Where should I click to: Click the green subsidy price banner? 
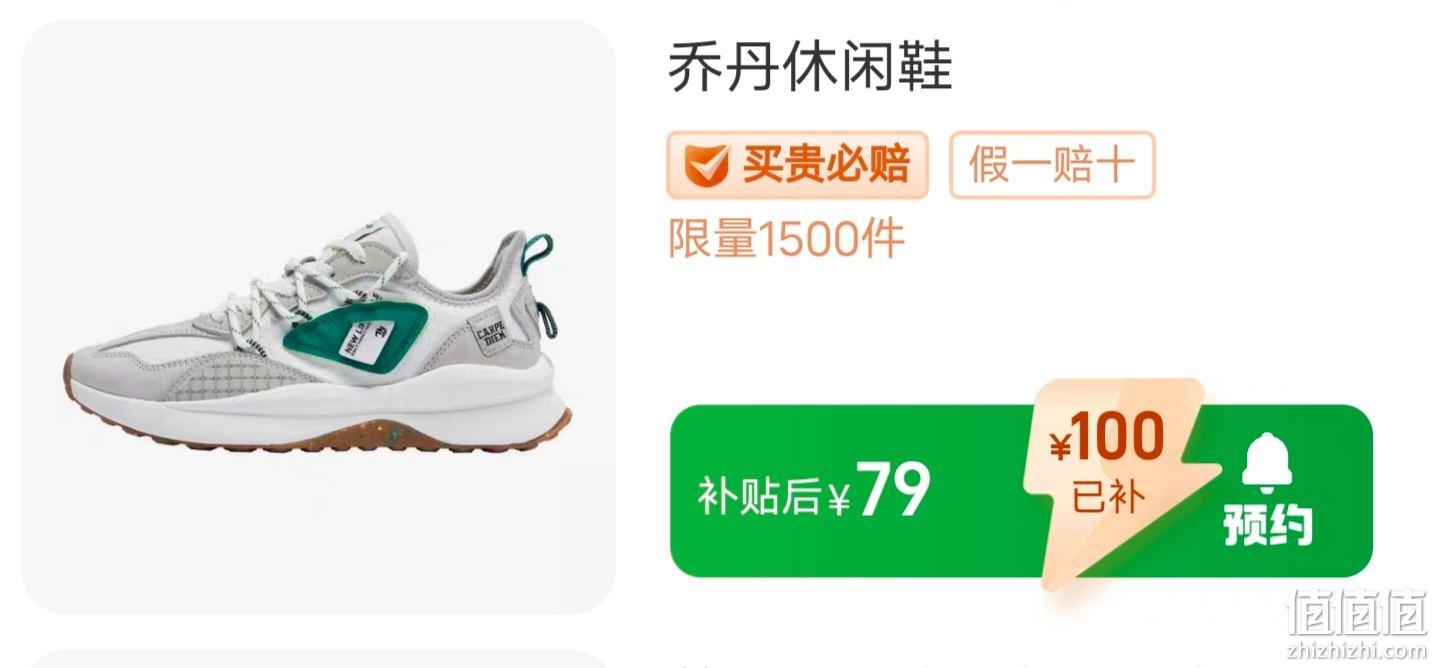(1021, 491)
